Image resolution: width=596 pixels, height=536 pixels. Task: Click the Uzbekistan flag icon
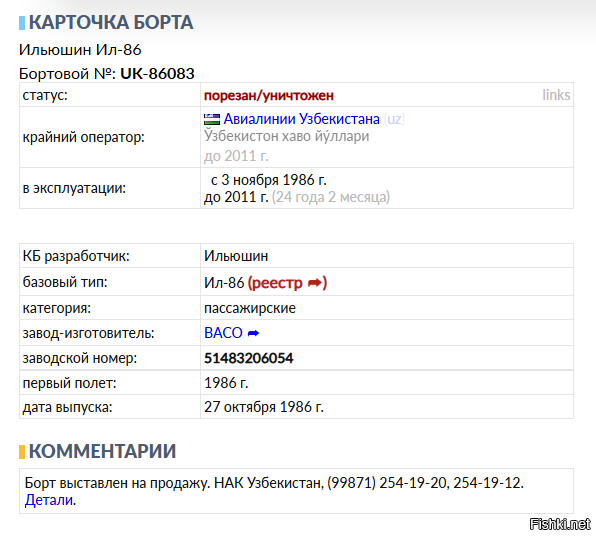click(x=212, y=119)
